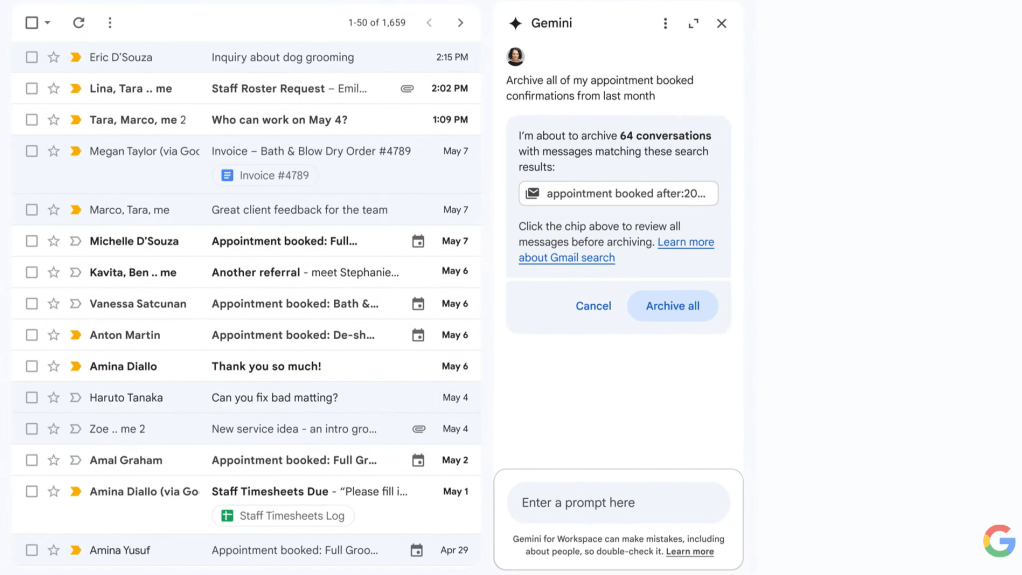Open Gemini panel more options
Viewport: 1022px width, 575px height.
(x=665, y=23)
